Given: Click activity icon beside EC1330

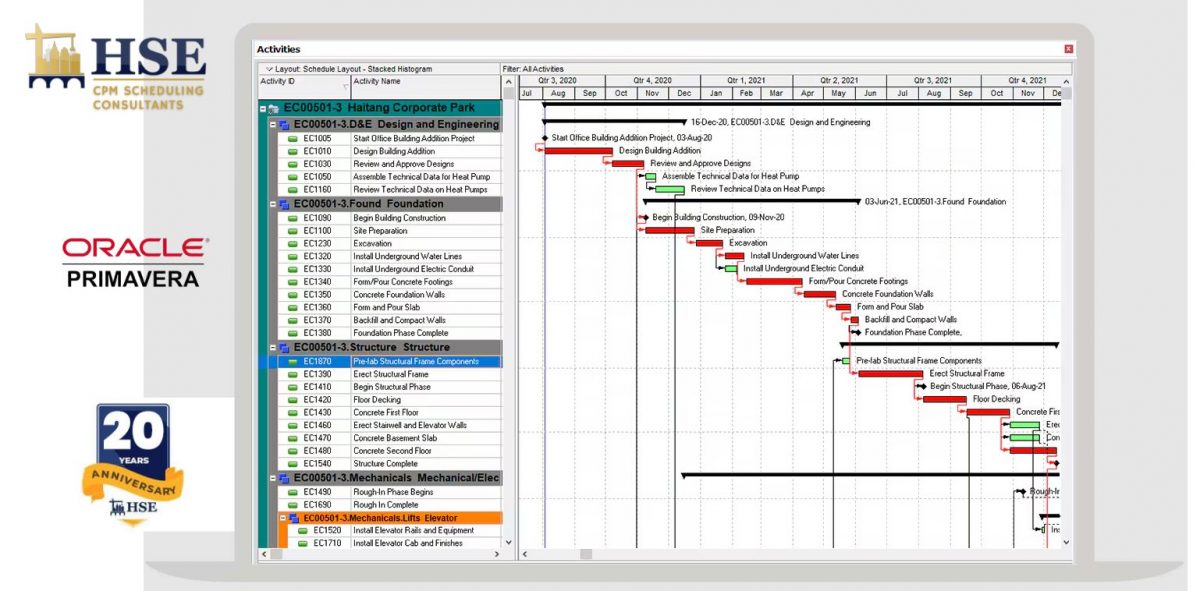Looking at the screenshot, I should point(293,269).
